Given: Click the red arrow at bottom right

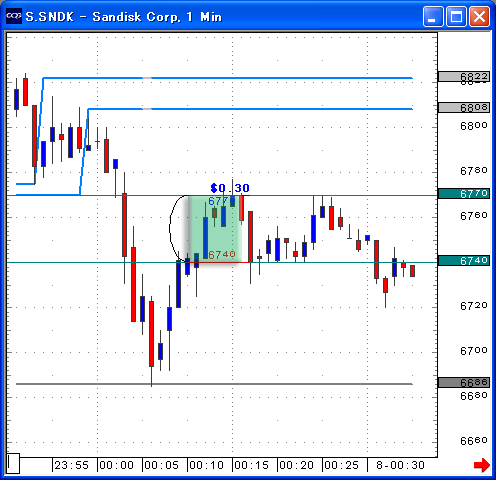Looking at the screenshot, I should [482, 465].
